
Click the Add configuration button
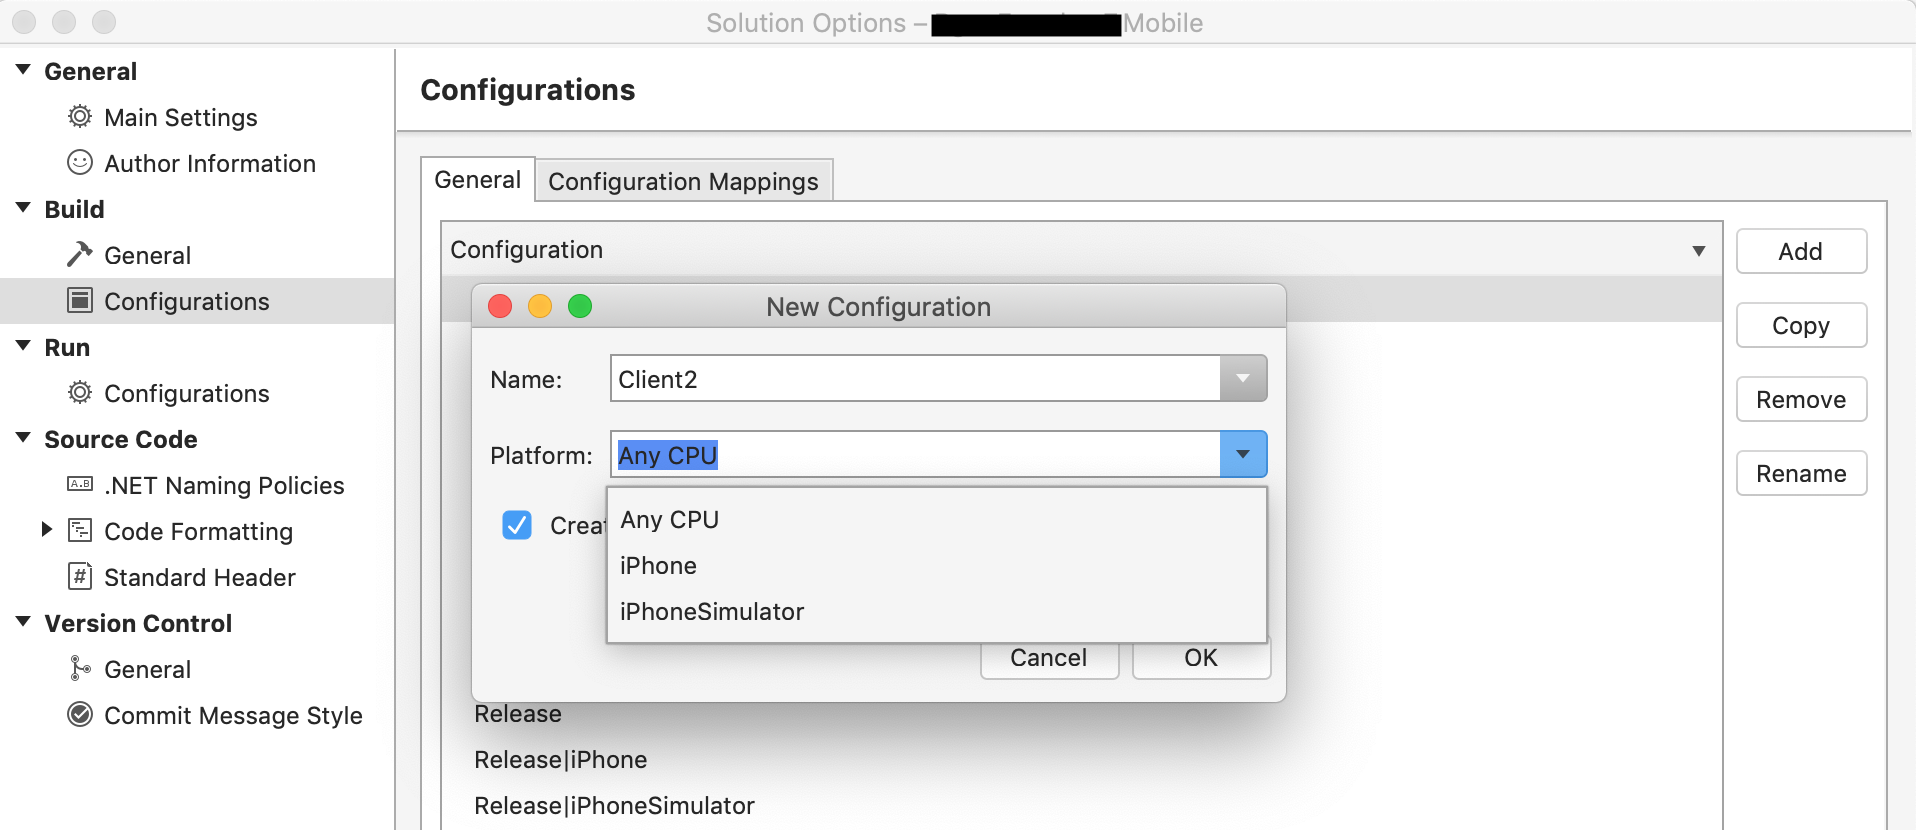tap(1800, 252)
